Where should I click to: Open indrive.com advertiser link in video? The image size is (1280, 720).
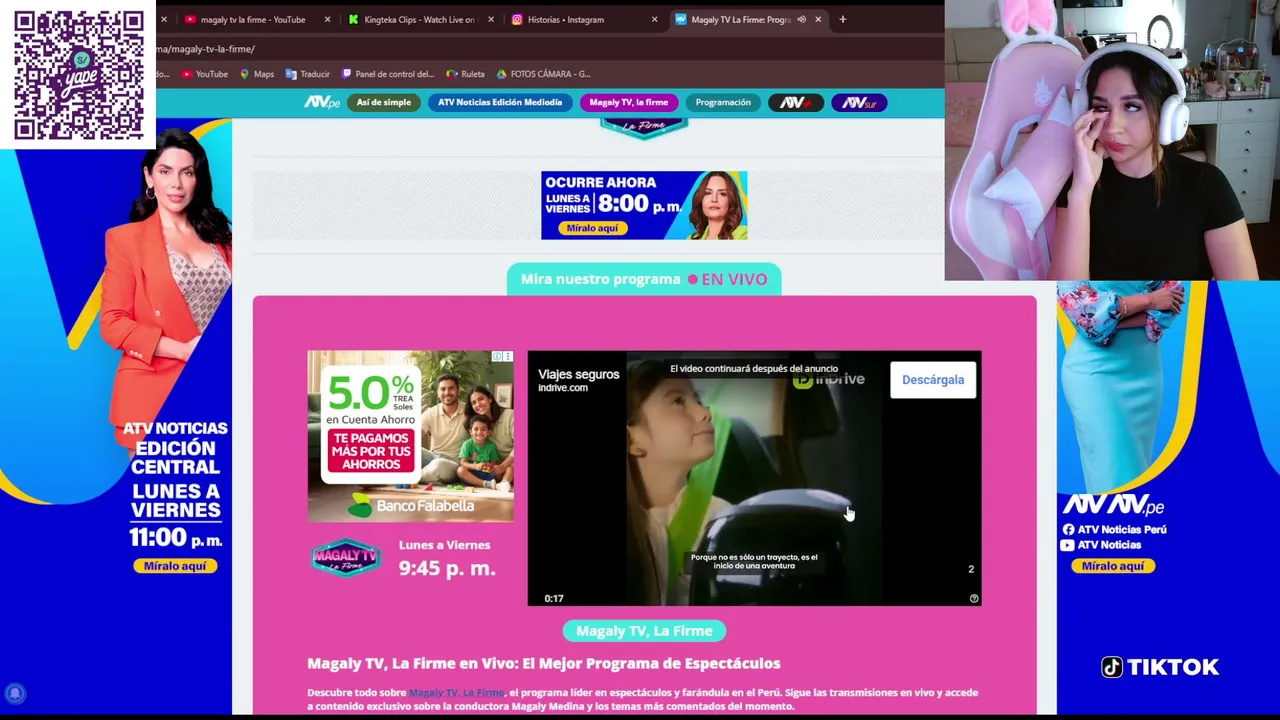[563, 388]
